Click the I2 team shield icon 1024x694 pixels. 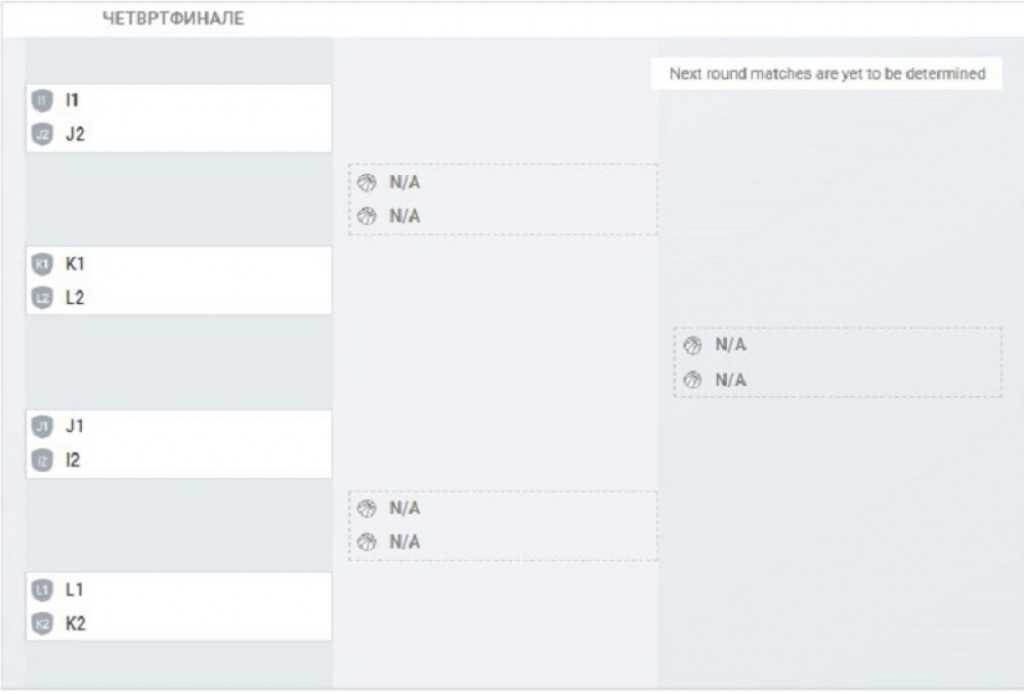41,461
